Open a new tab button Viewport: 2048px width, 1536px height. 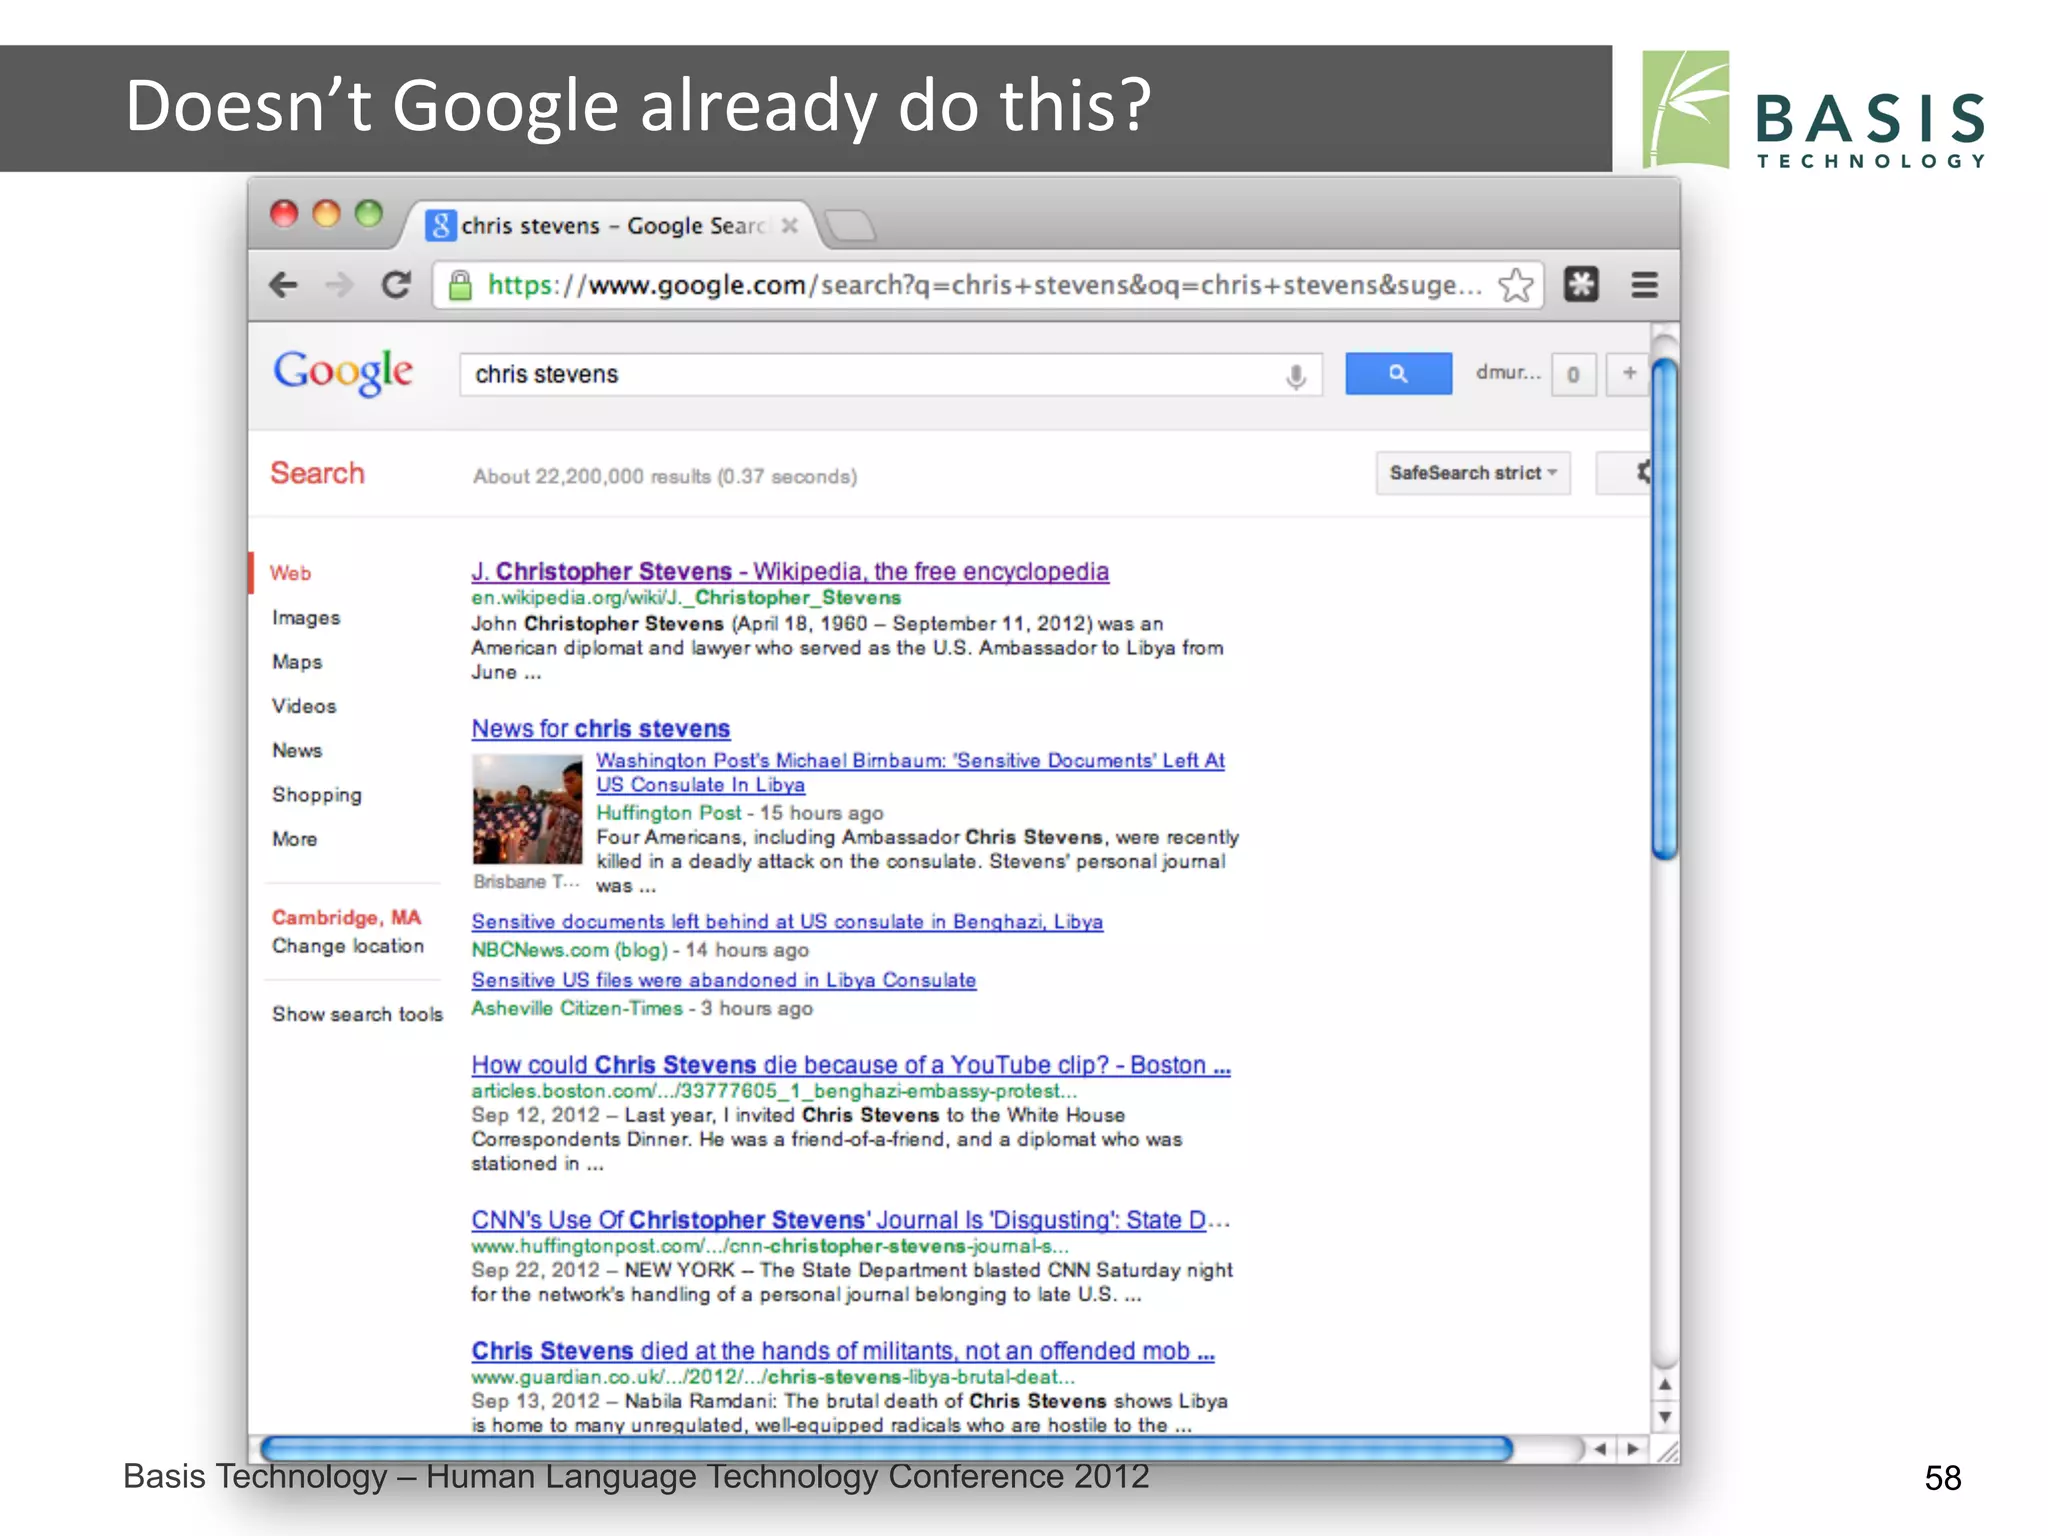[851, 226]
